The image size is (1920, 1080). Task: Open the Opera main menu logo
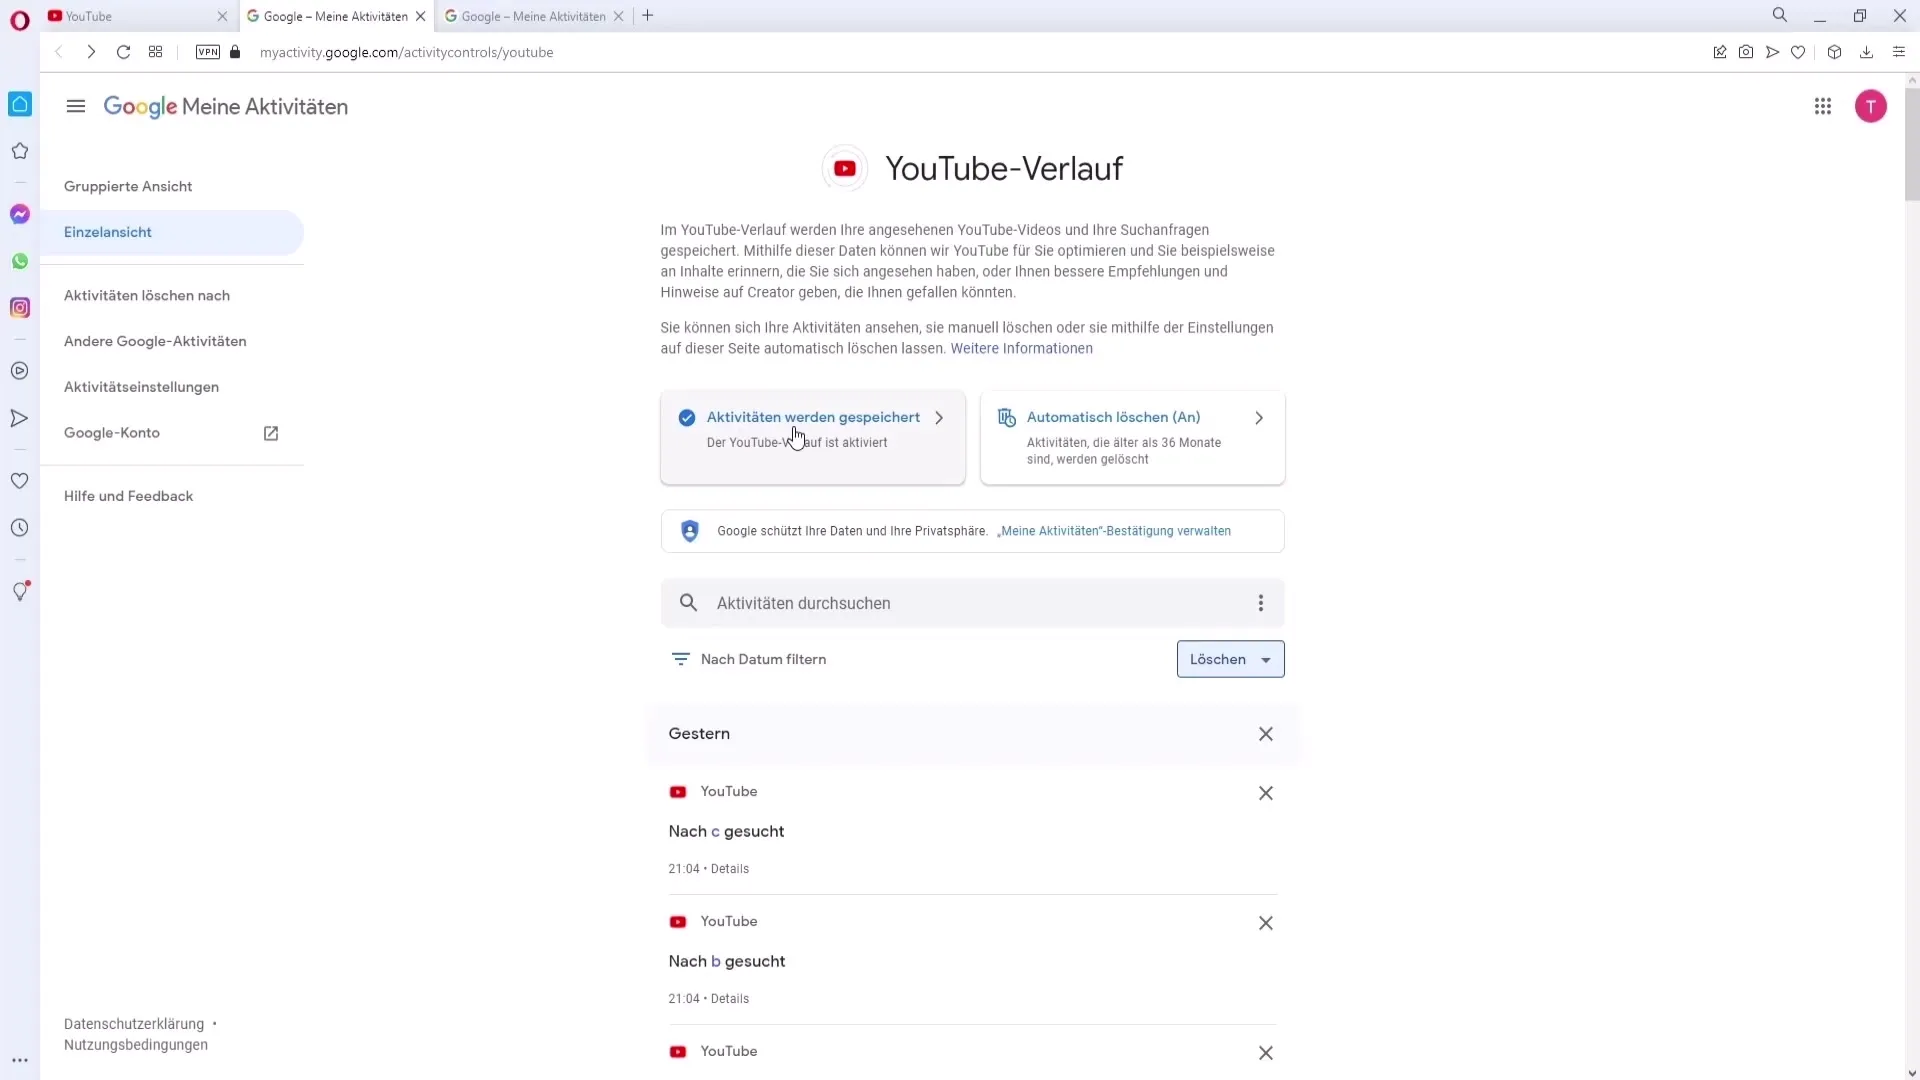[20, 20]
